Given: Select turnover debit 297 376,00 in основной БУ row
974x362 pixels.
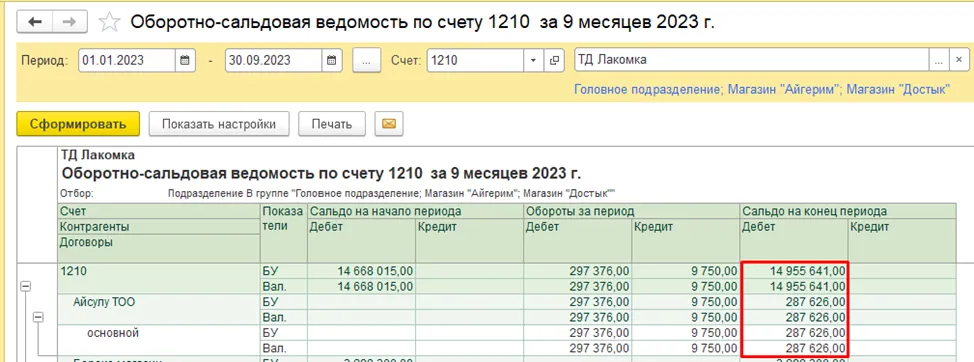Looking at the screenshot, I should [x=578, y=333].
